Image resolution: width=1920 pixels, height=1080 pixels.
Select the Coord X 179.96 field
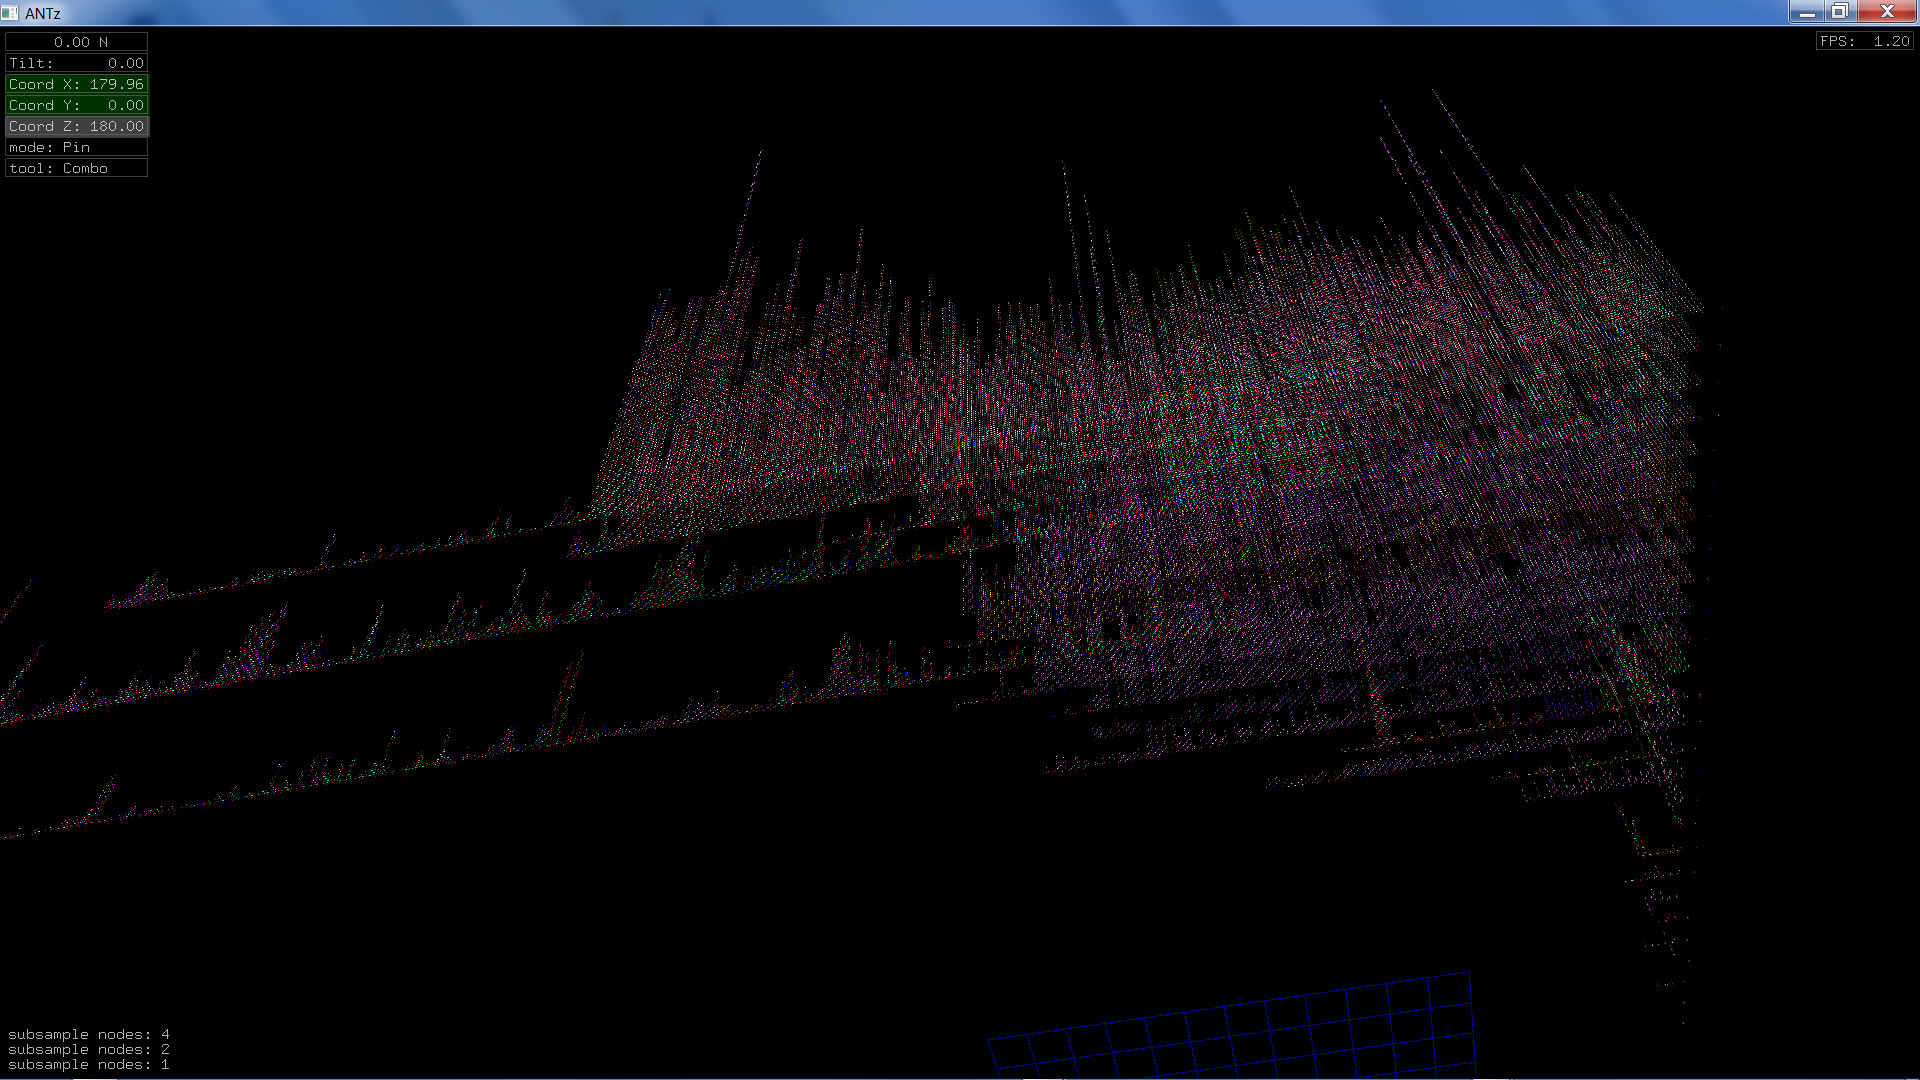(77, 84)
